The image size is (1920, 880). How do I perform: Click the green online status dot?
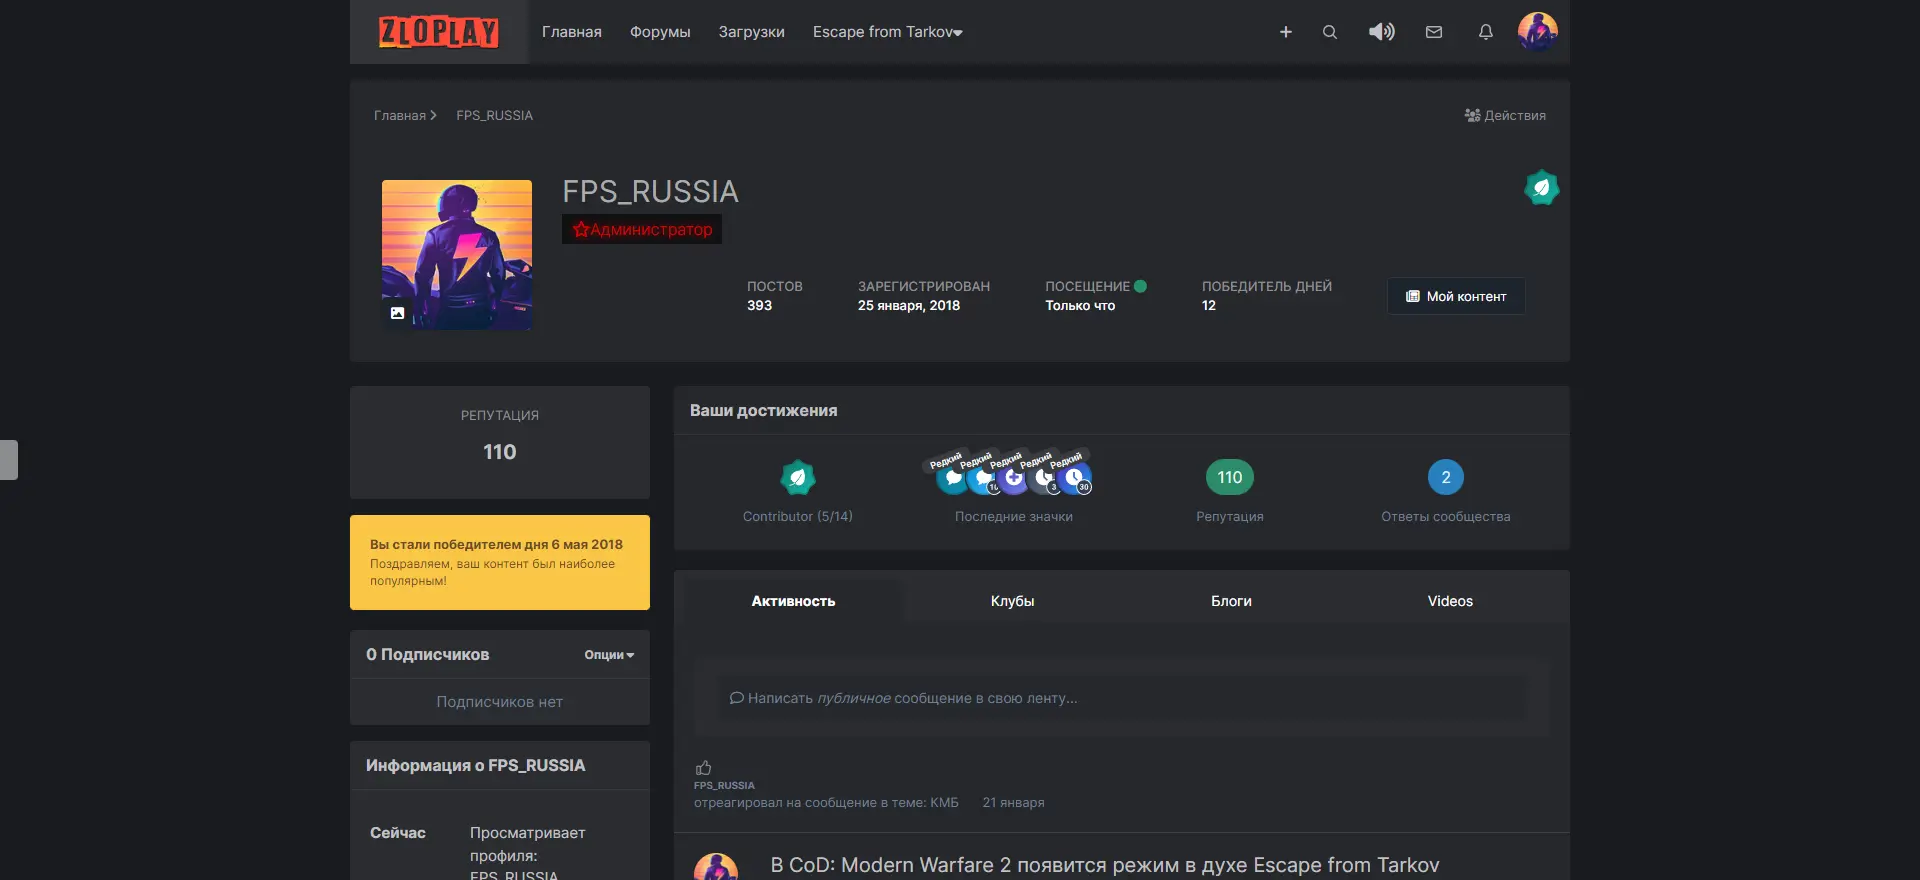coord(1140,286)
